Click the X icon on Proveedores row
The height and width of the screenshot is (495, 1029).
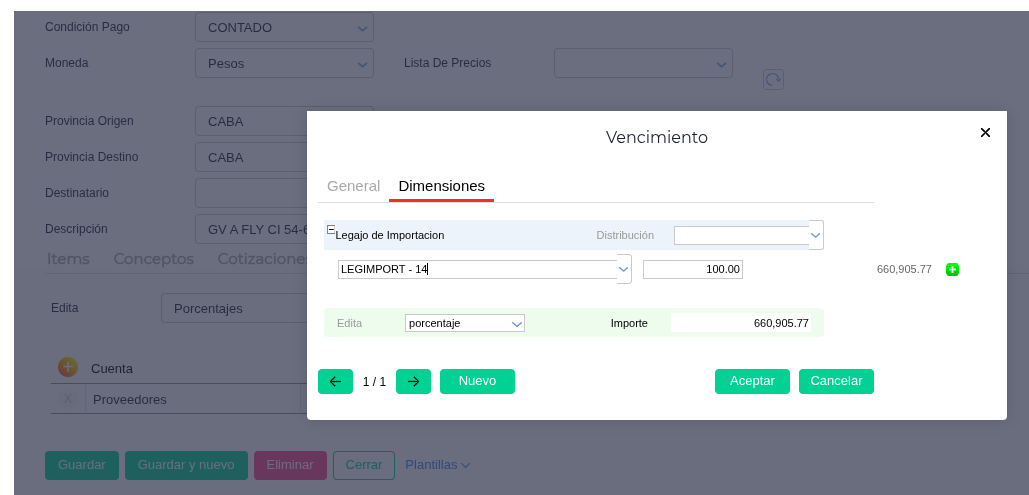[68, 399]
